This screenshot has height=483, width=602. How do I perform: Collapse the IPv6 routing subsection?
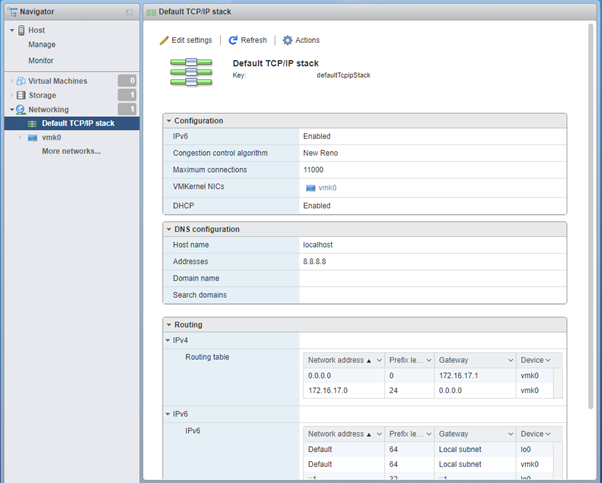[168, 414]
